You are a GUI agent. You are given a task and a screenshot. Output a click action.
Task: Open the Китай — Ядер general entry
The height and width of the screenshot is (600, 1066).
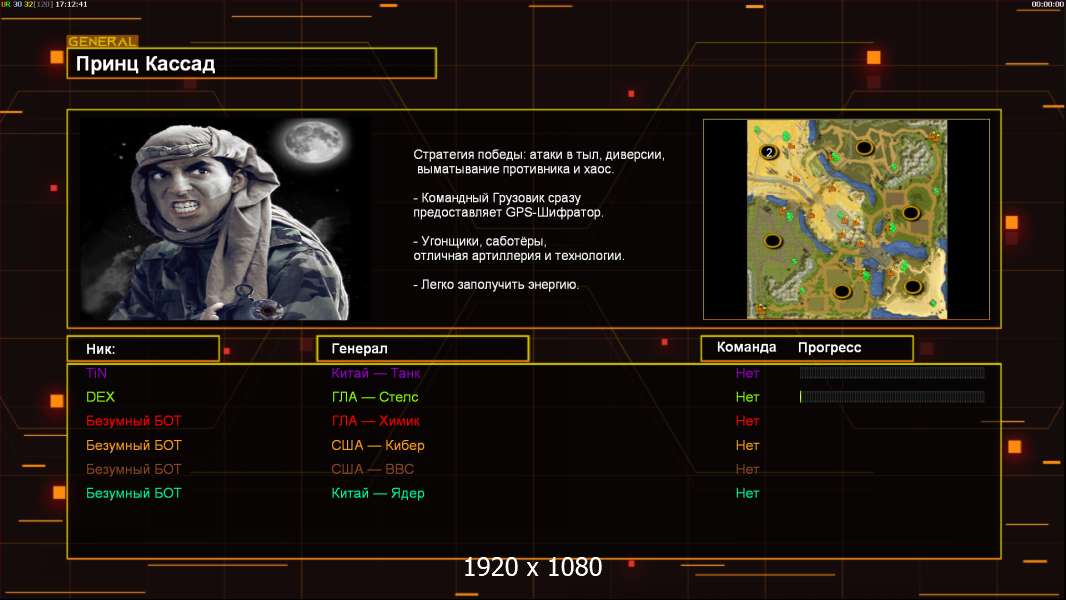coord(378,493)
